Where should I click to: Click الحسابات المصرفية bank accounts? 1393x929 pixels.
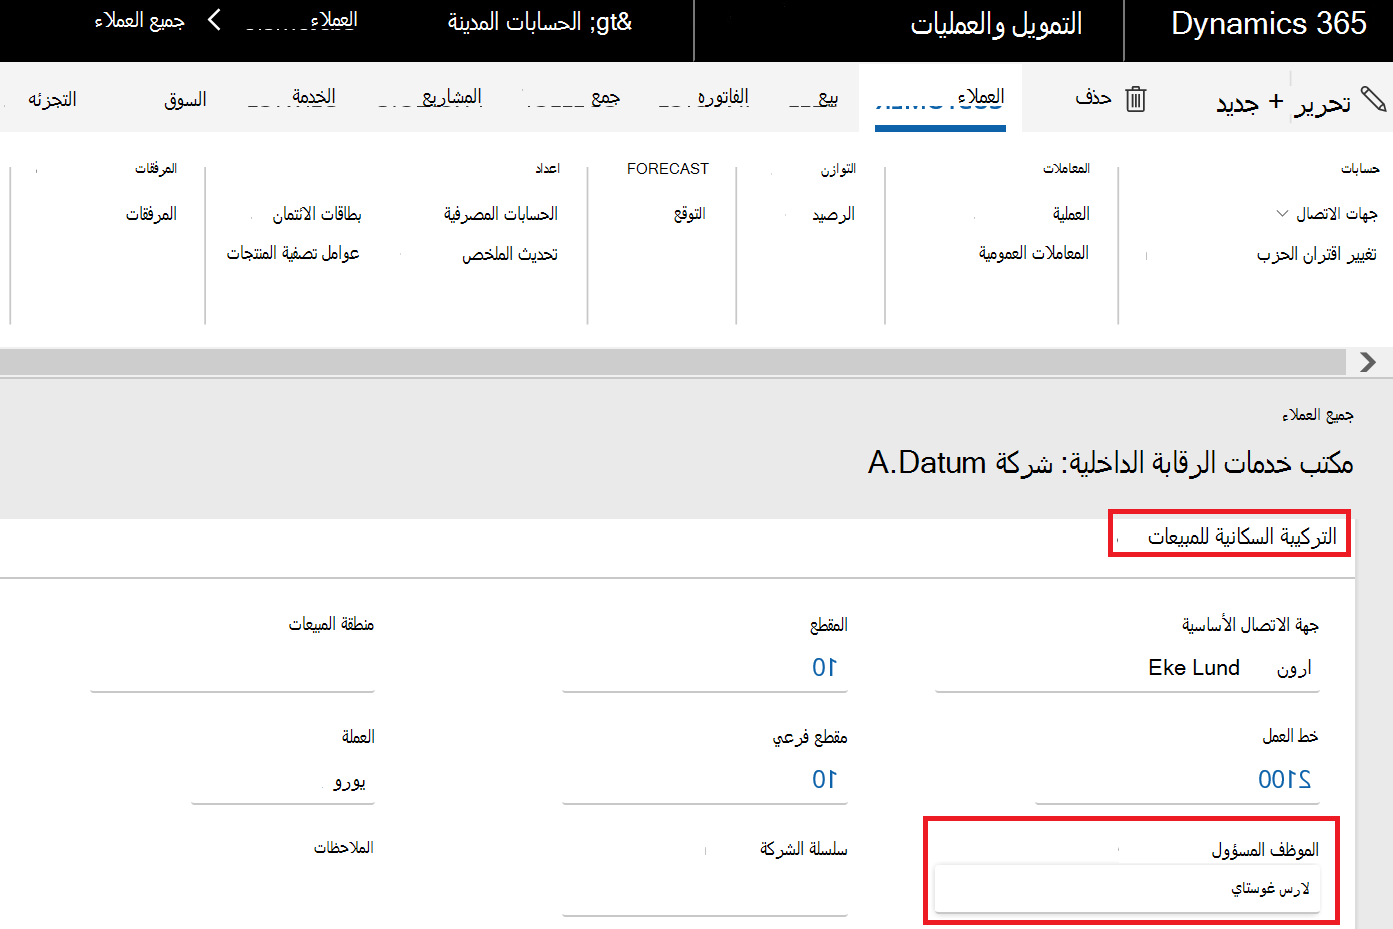500,214
